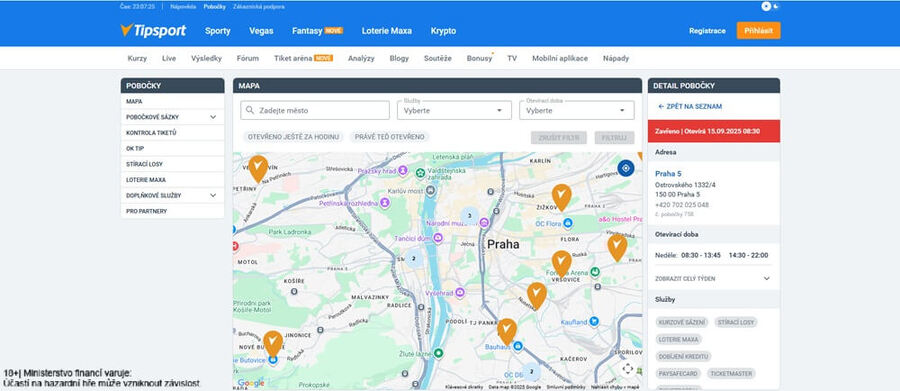Click the Kaufland shopping icon on map
Viewport: 900px width, 391px height.
pyautogui.click(x=594, y=322)
